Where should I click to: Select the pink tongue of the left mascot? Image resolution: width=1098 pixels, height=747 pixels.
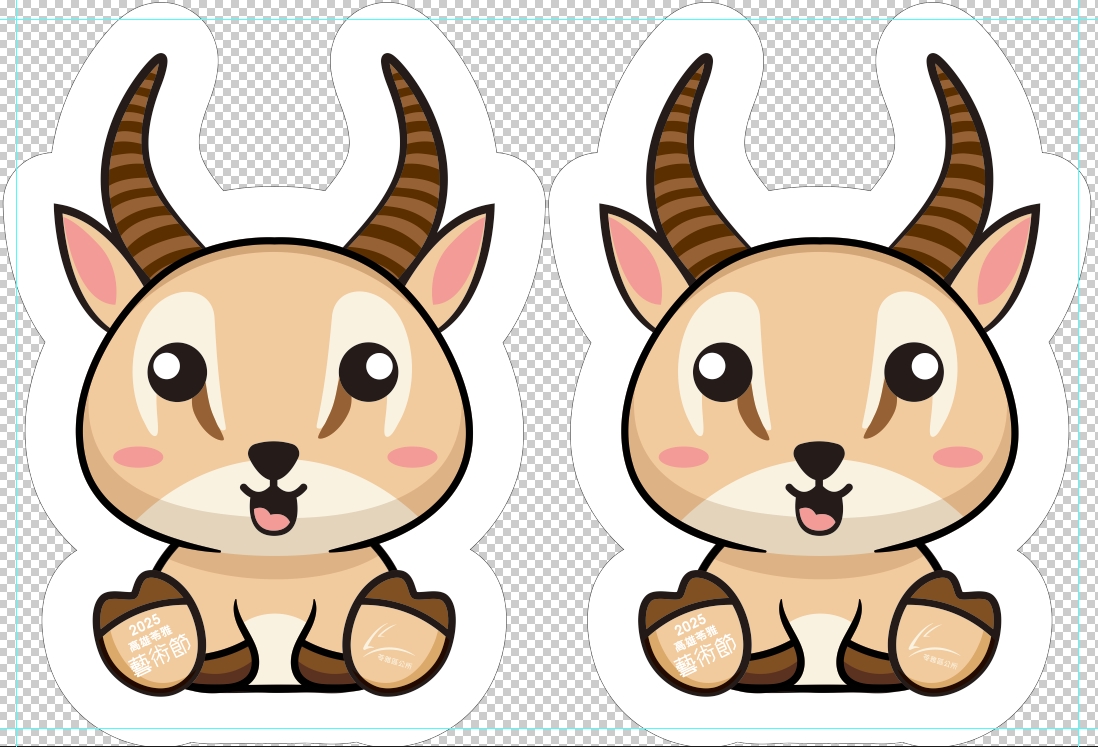270,518
